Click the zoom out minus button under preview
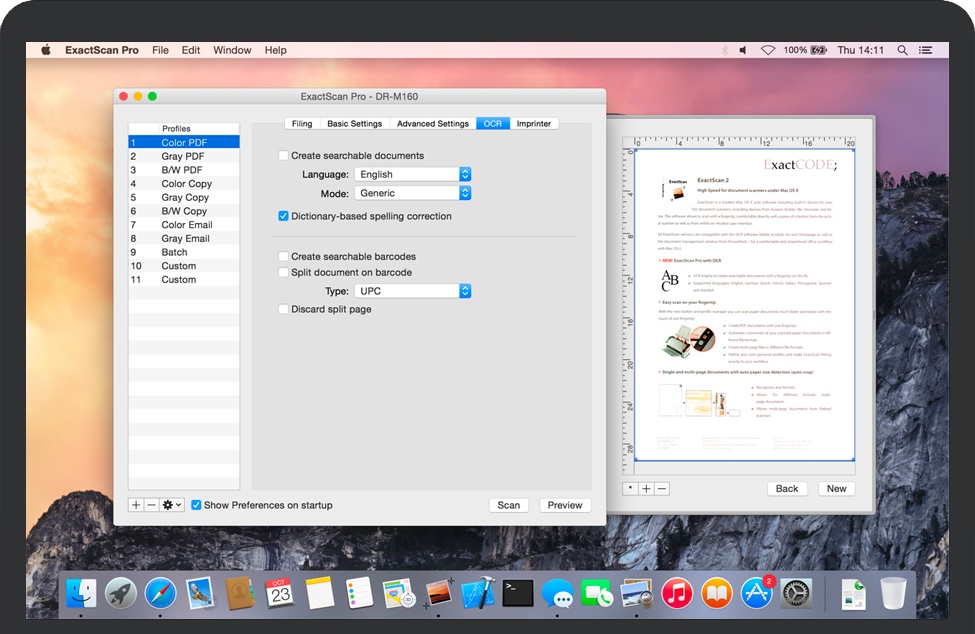The height and width of the screenshot is (634, 975). click(661, 489)
